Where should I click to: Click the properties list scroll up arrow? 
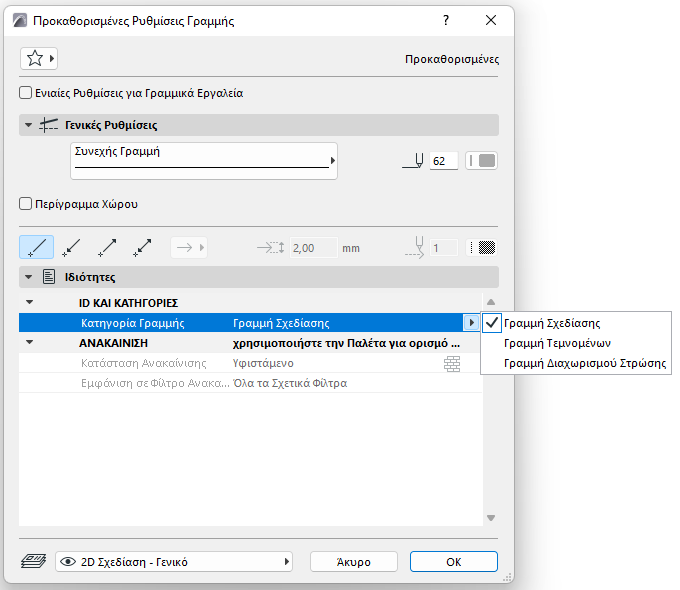coord(491,302)
